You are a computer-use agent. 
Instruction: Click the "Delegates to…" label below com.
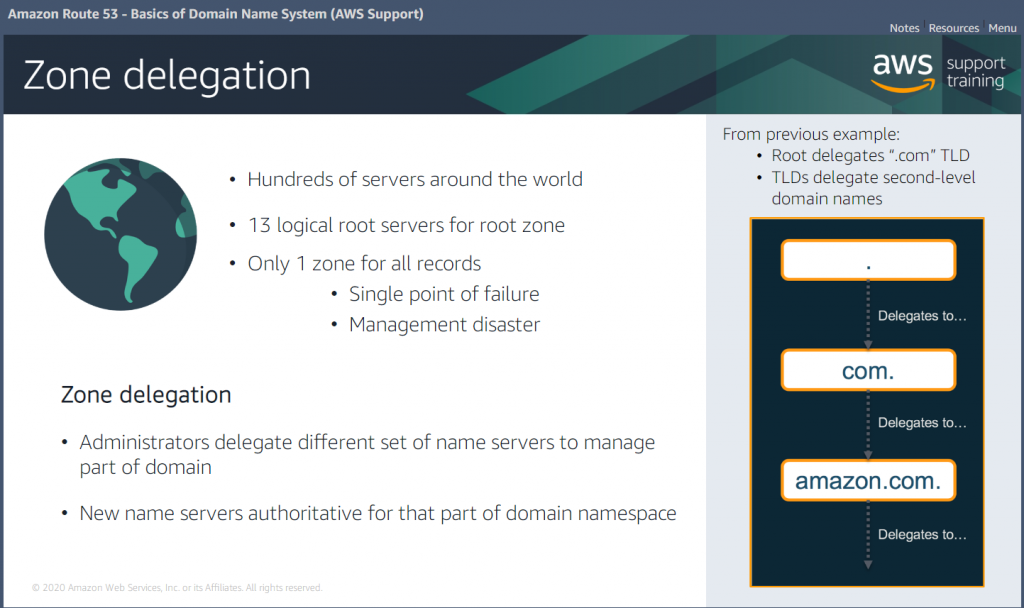click(x=922, y=423)
